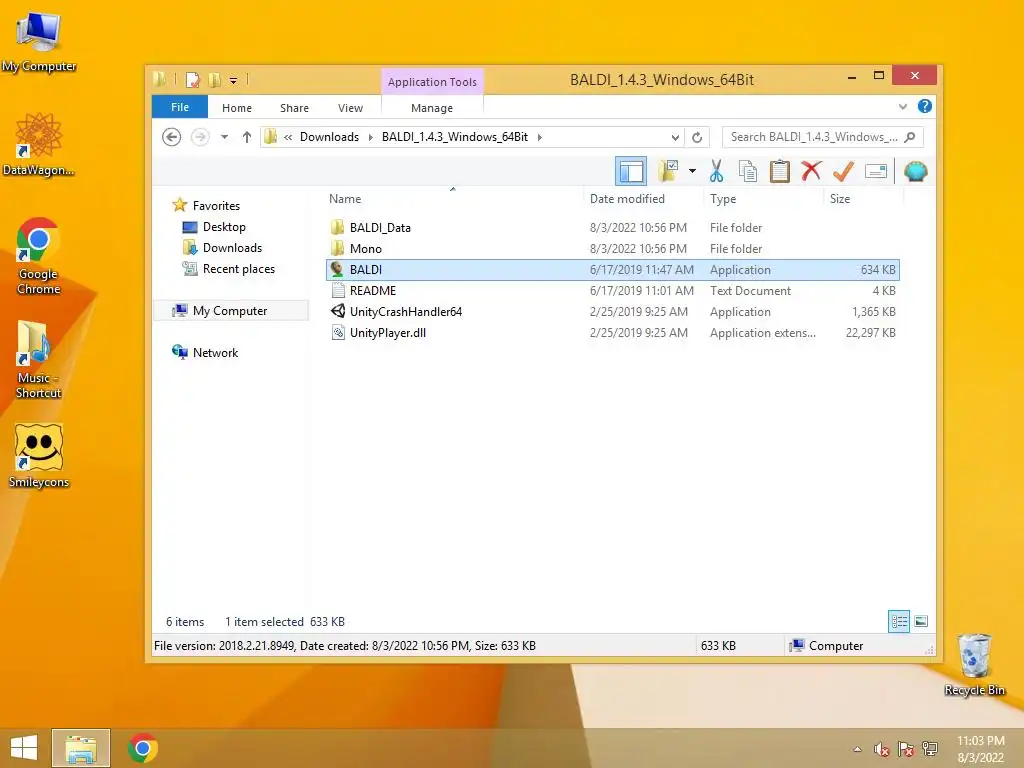
Task: Click the orange checkmark Properties icon
Action: click(843, 171)
